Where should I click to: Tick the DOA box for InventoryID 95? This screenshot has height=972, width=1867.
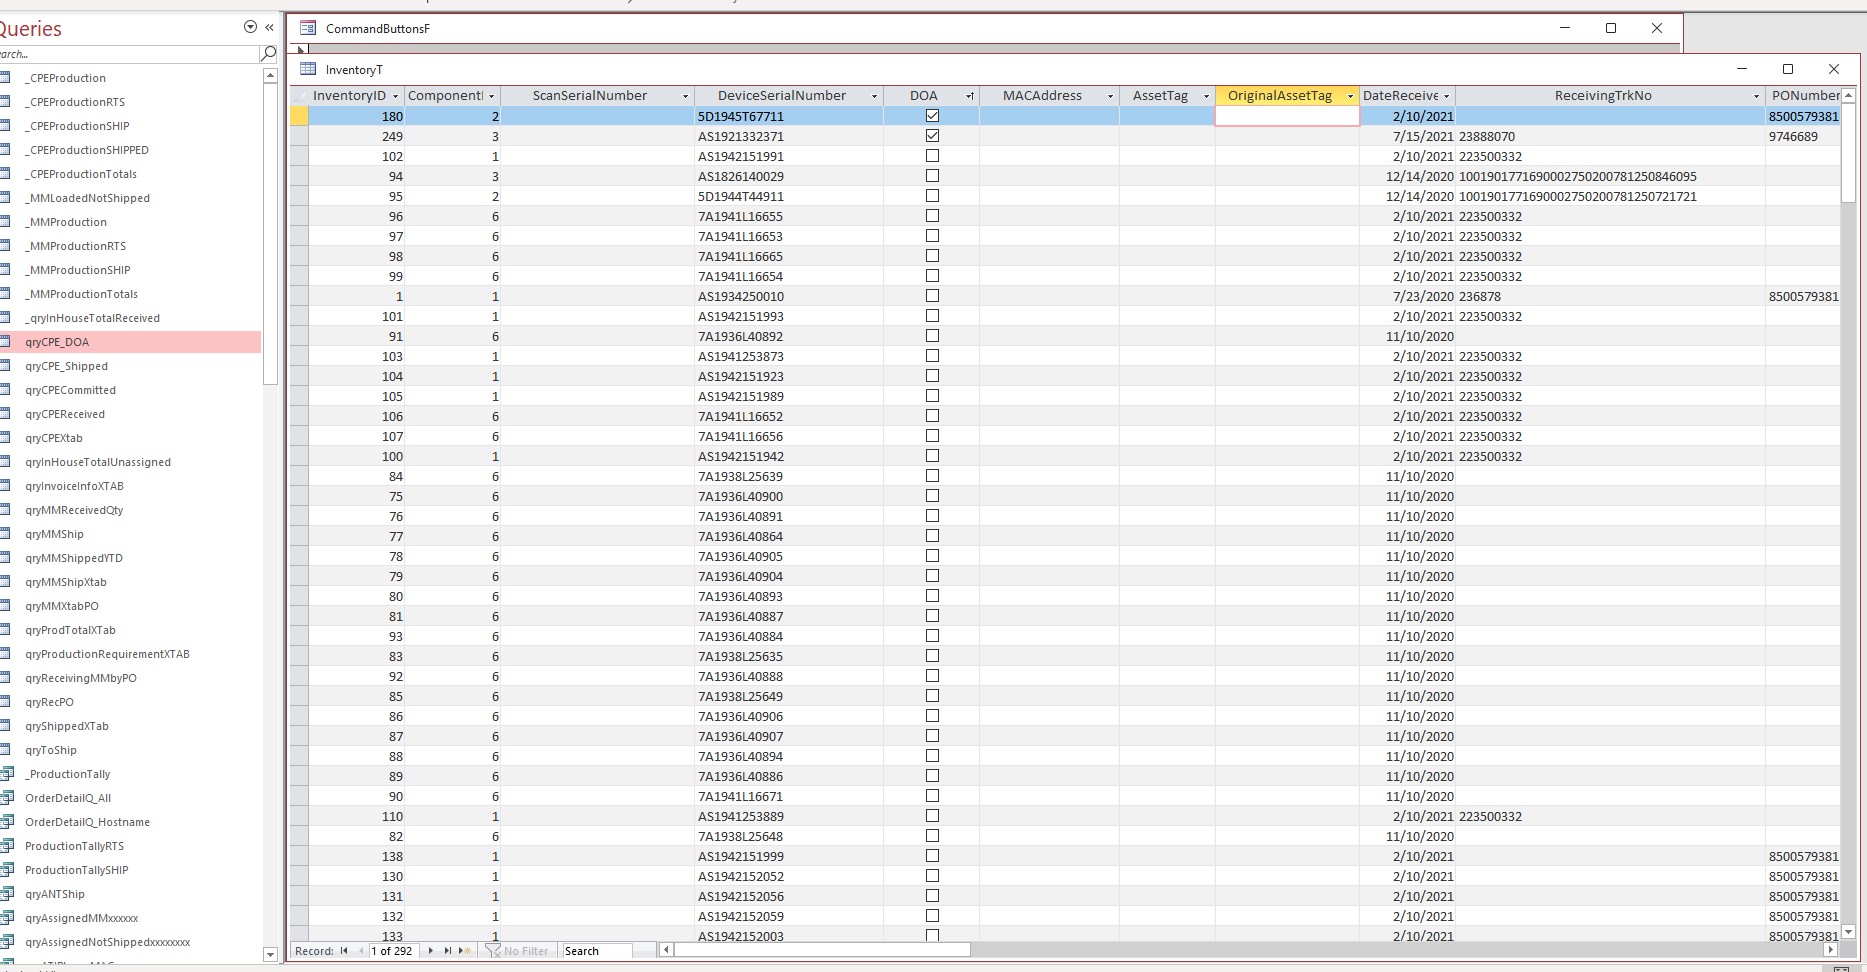932,196
